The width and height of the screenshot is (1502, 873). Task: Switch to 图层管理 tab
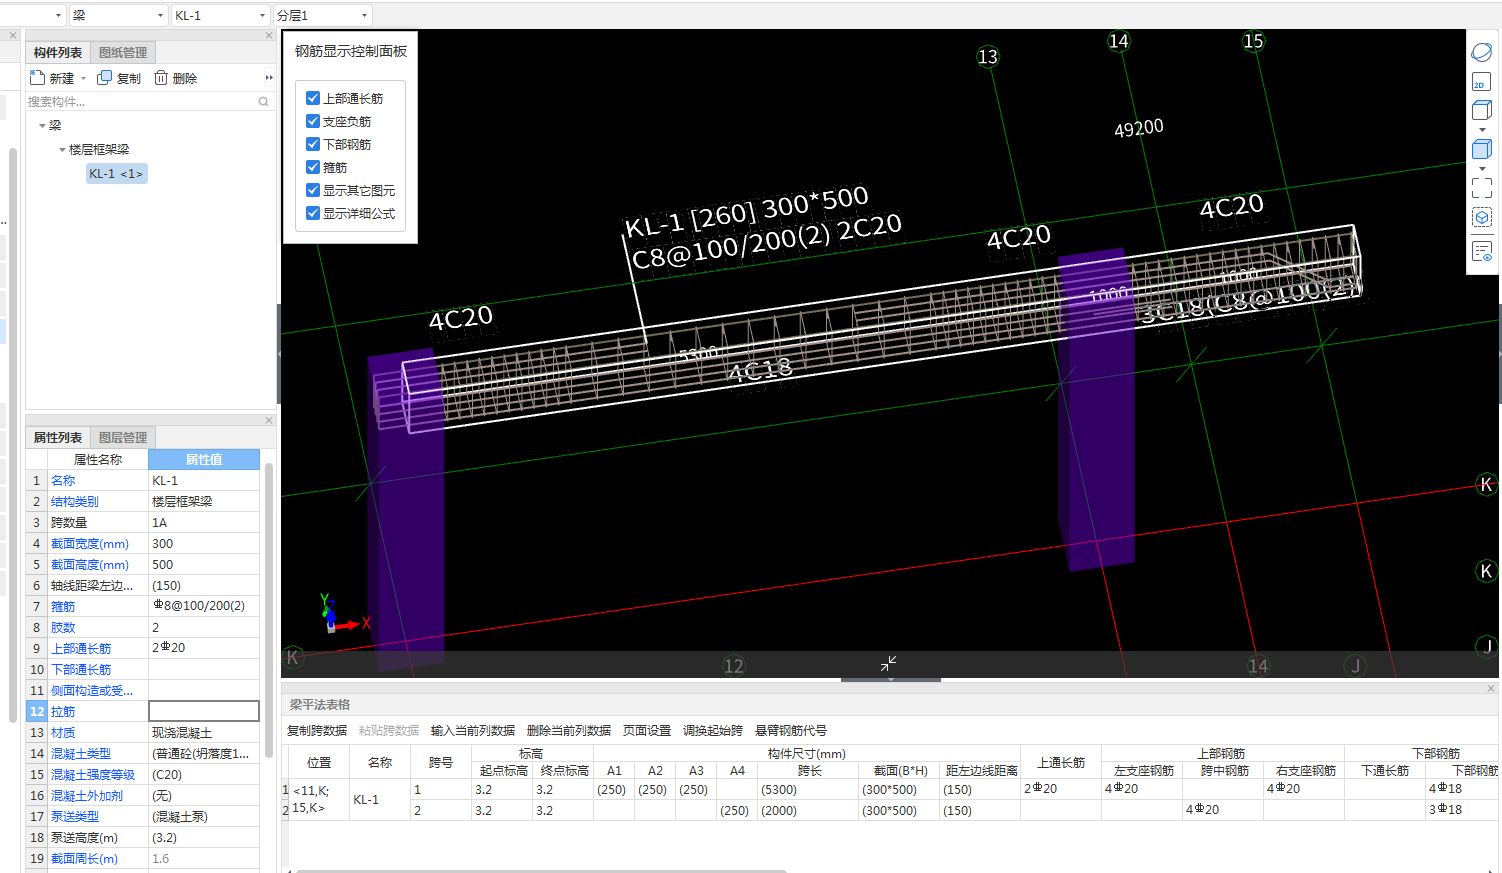[x=123, y=437]
